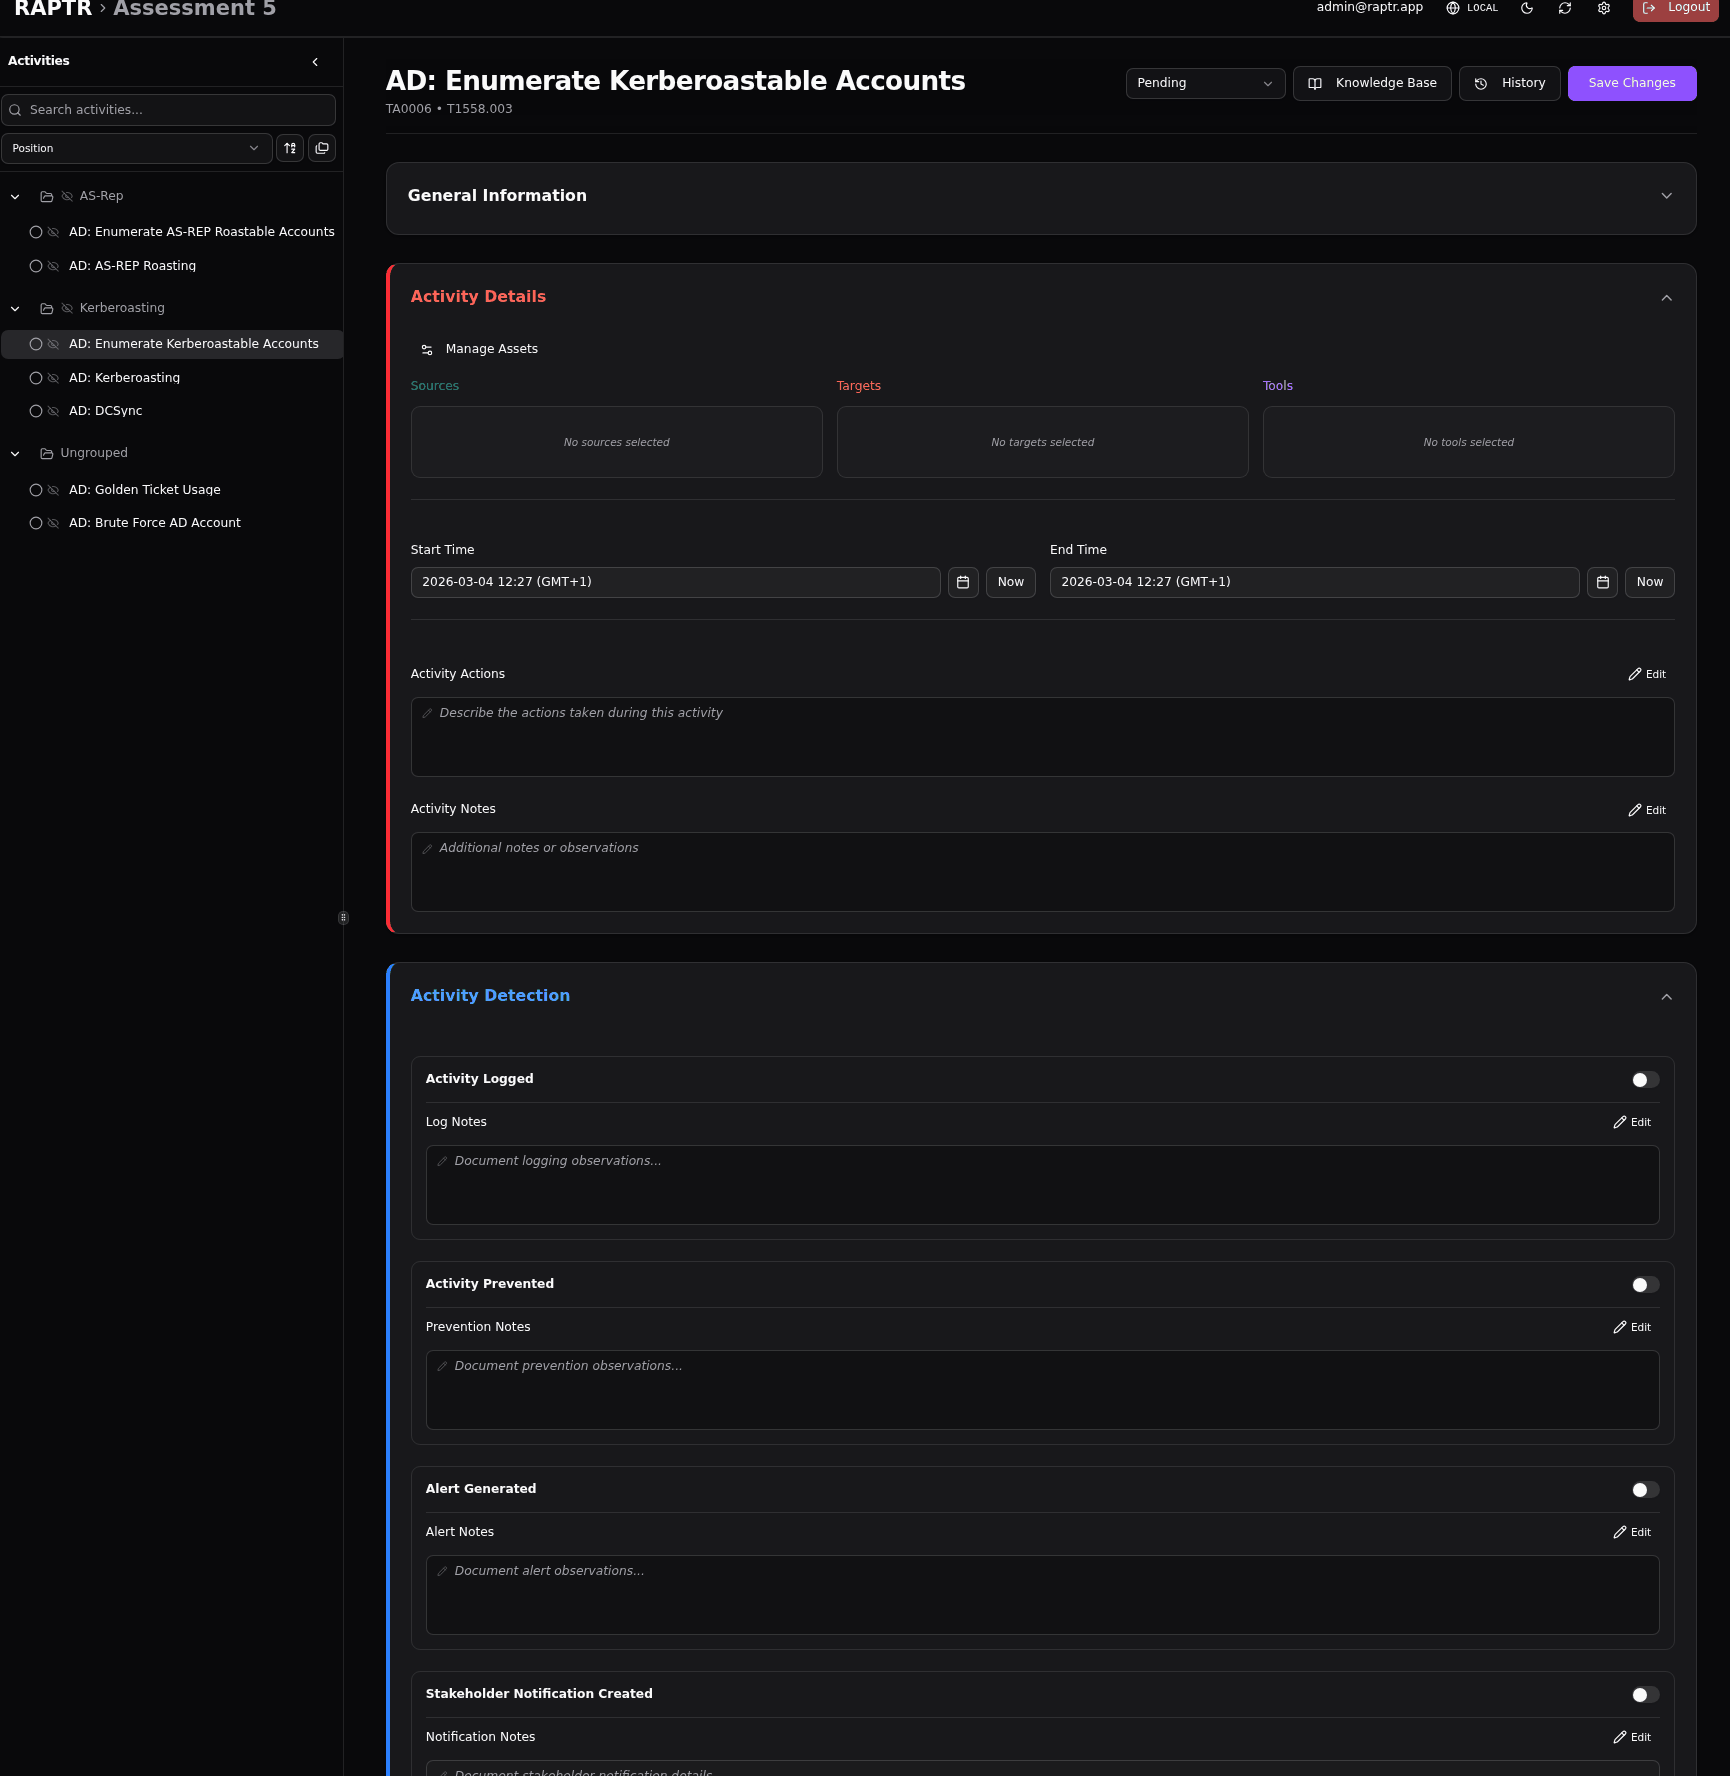This screenshot has height=1776, width=1730.
Task: Click the Save Changes button
Action: coord(1631,83)
